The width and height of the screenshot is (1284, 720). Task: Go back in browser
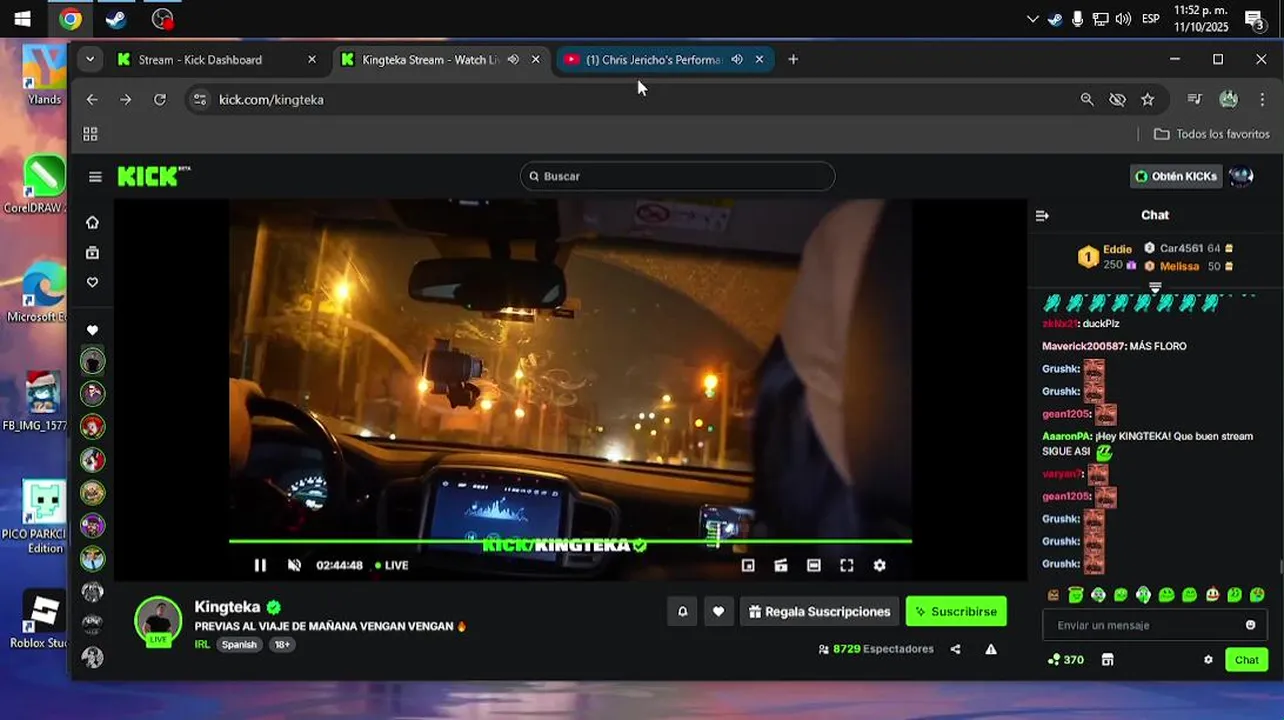tap(92, 99)
